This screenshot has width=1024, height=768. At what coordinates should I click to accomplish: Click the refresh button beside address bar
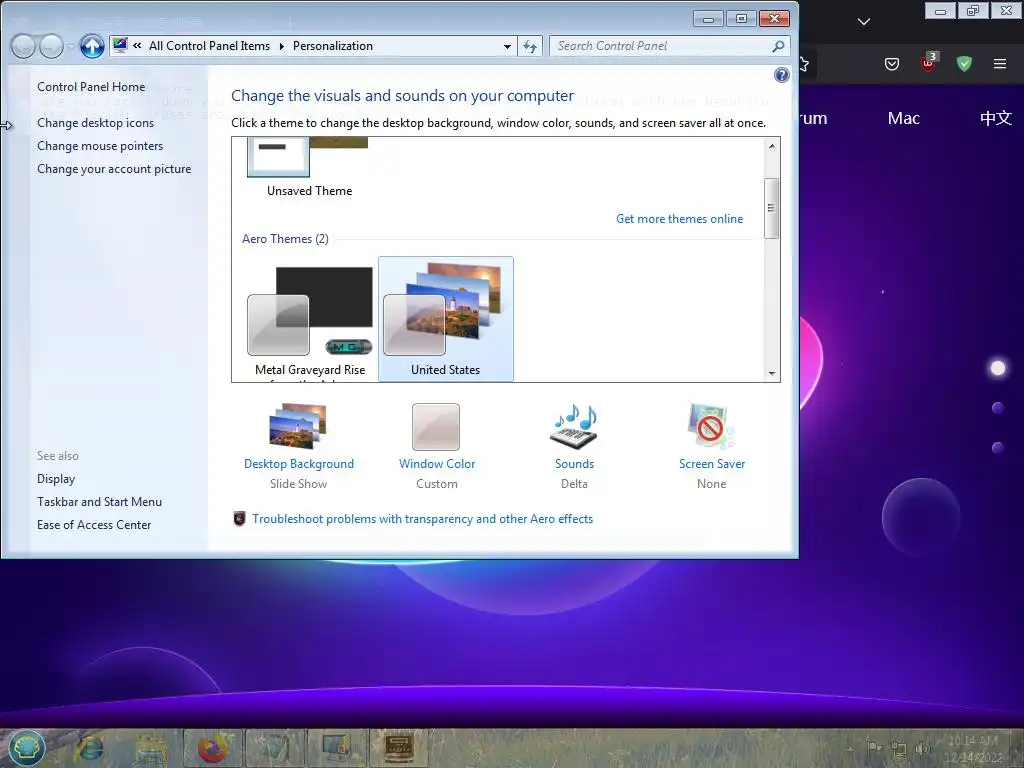[x=530, y=46]
